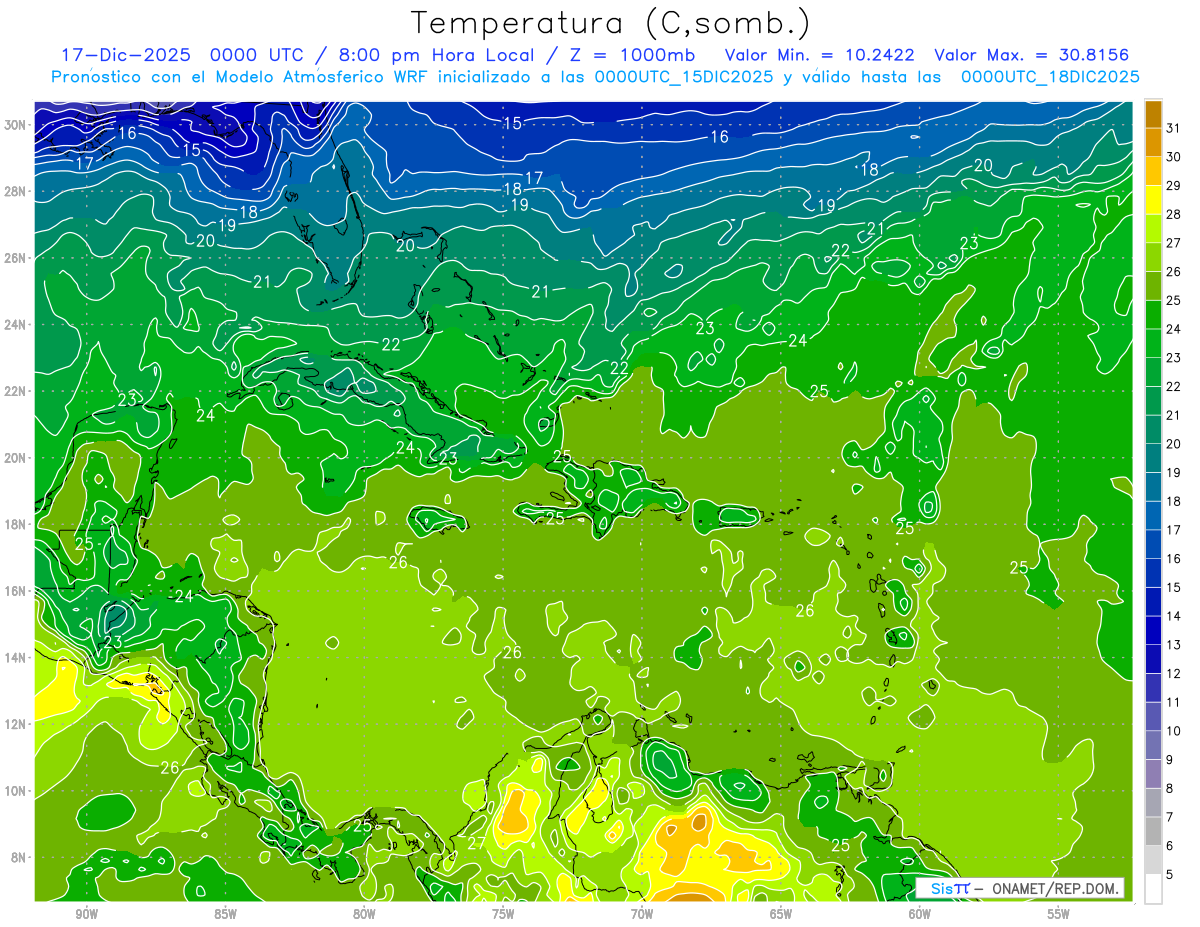The width and height of the screenshot is (1200, 927).
Task: Click the dark blue legend swatch between 13 and 14
Action: [x=1153, y=631]
